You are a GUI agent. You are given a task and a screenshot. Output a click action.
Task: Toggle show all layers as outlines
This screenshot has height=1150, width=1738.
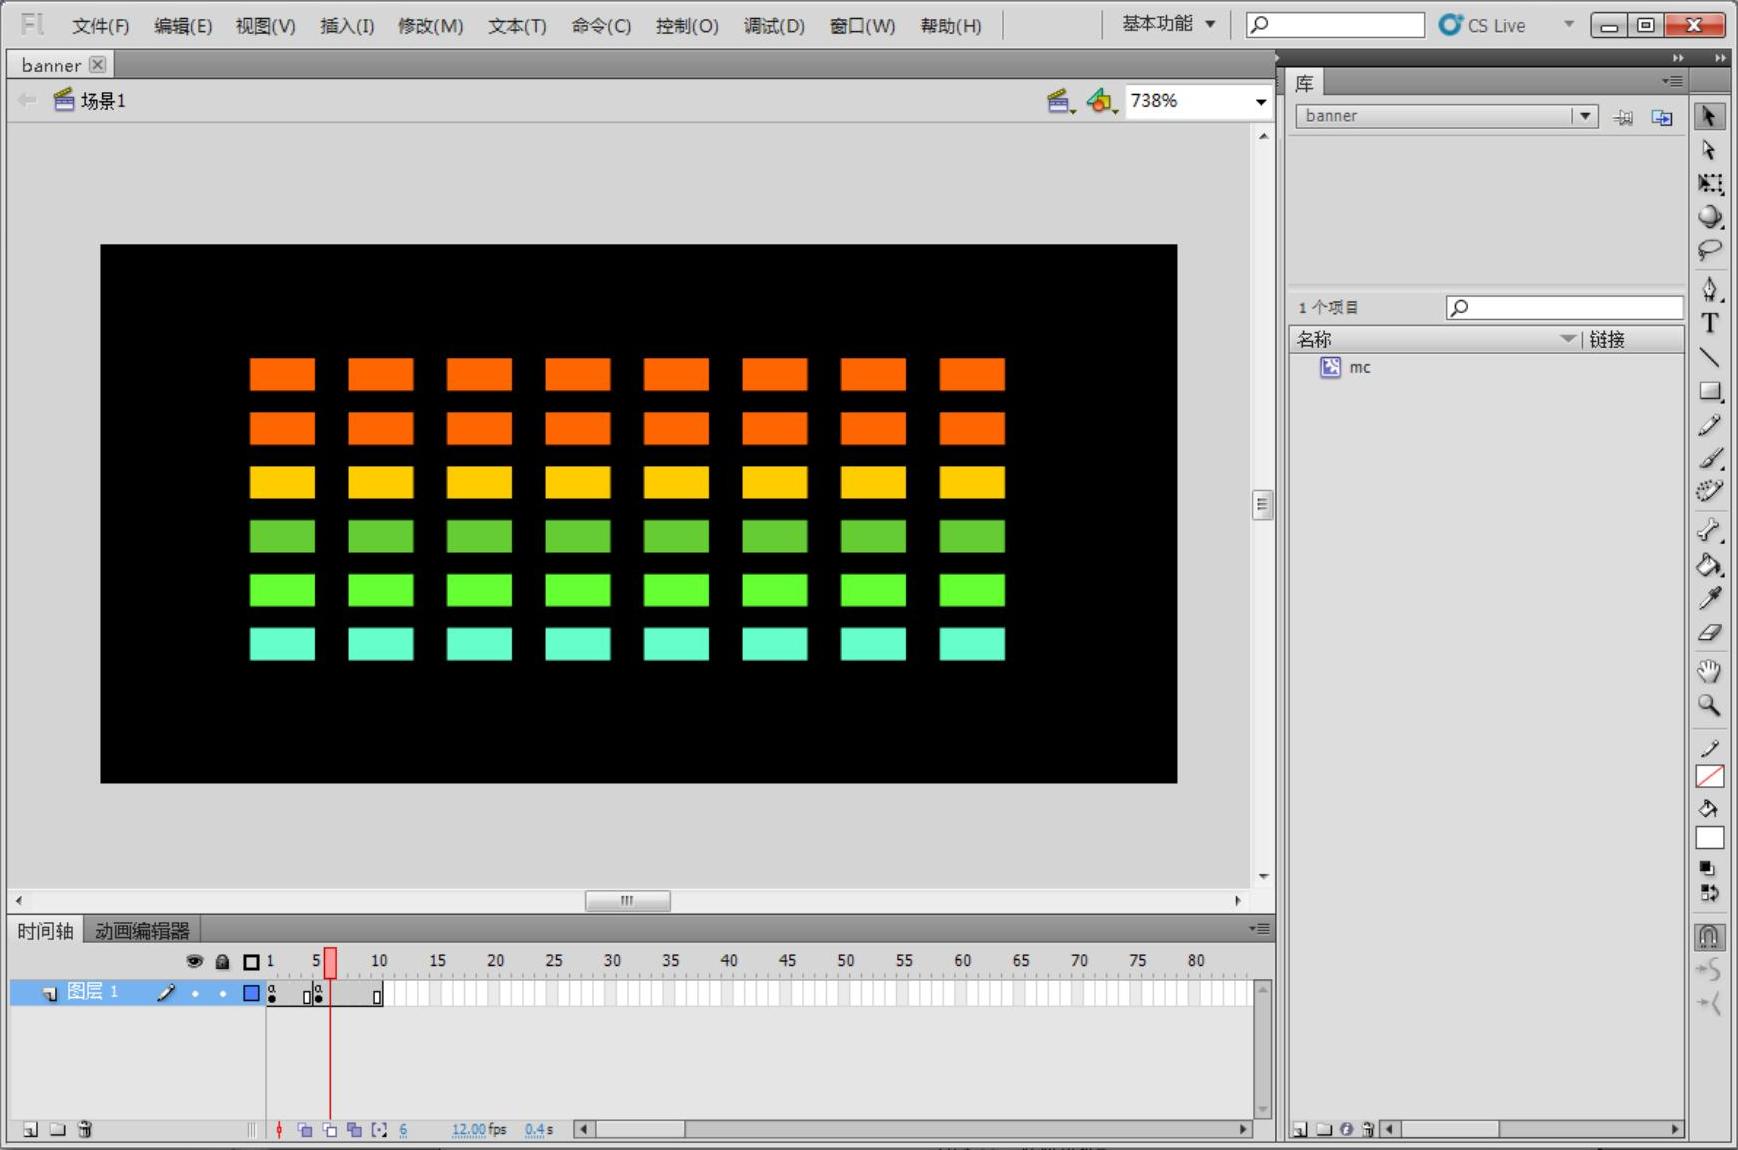(x=251, y=961)
